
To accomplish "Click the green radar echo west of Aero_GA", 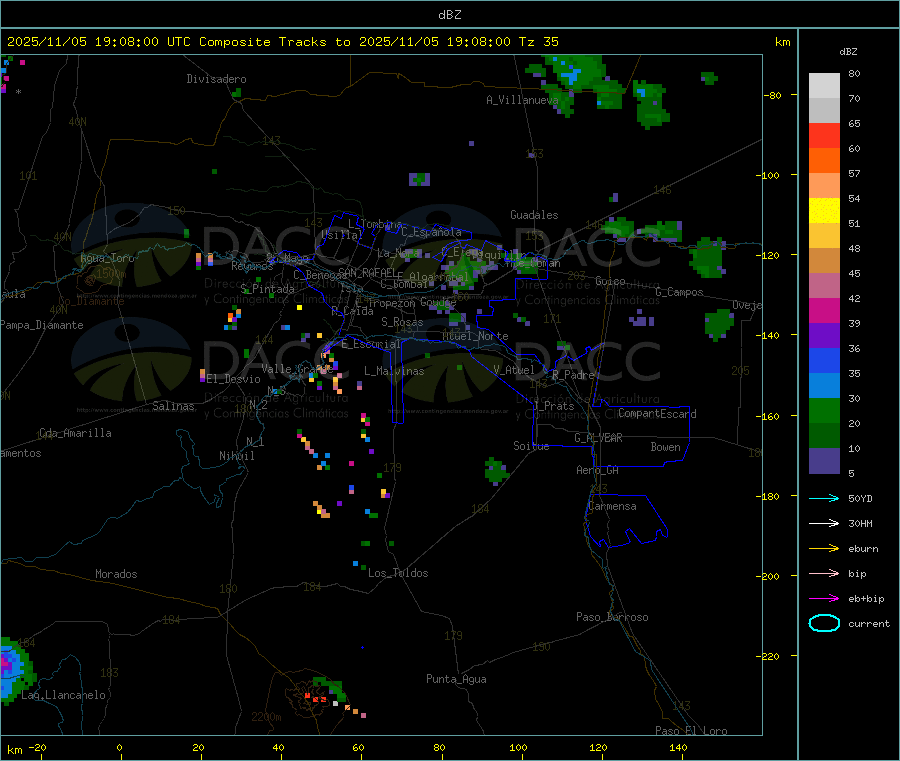I will pyautogui.click(x=496, y=471).
